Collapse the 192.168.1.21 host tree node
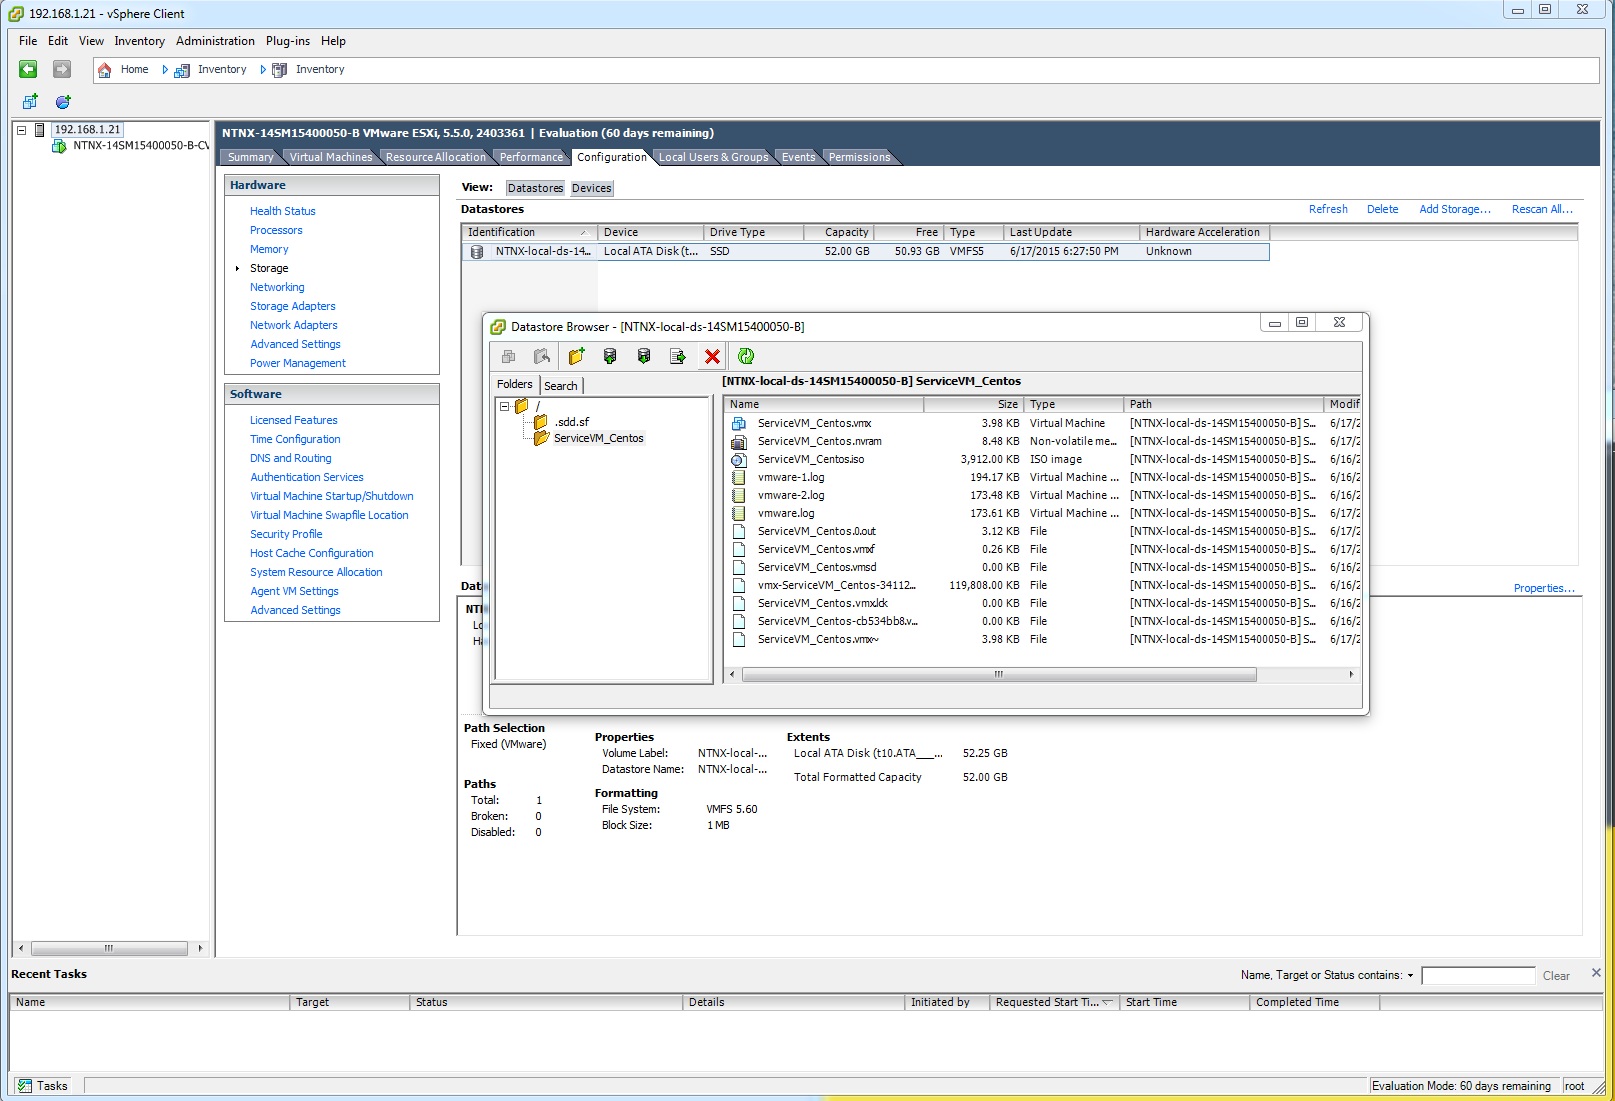Viewport: 1615px width, 1101px height. (x=21, y=130)
